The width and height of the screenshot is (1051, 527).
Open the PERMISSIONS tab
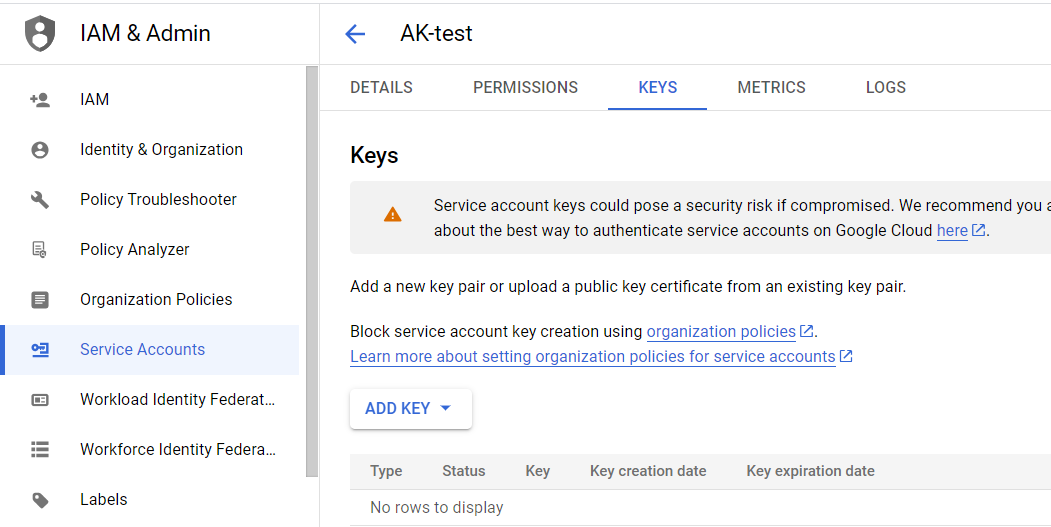coord(525,88)
